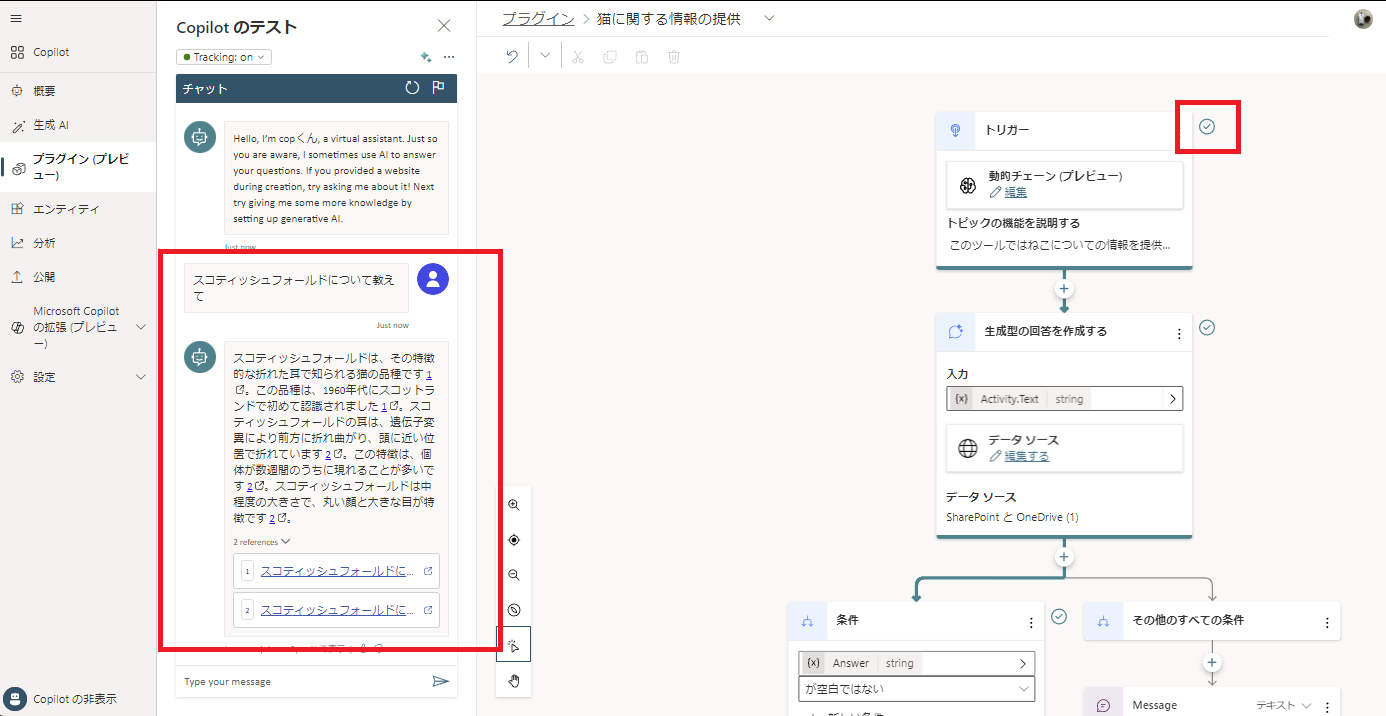The image size is (1386, 716).
Task: Activate the hand pan tool
Action: tap(514, 681)
